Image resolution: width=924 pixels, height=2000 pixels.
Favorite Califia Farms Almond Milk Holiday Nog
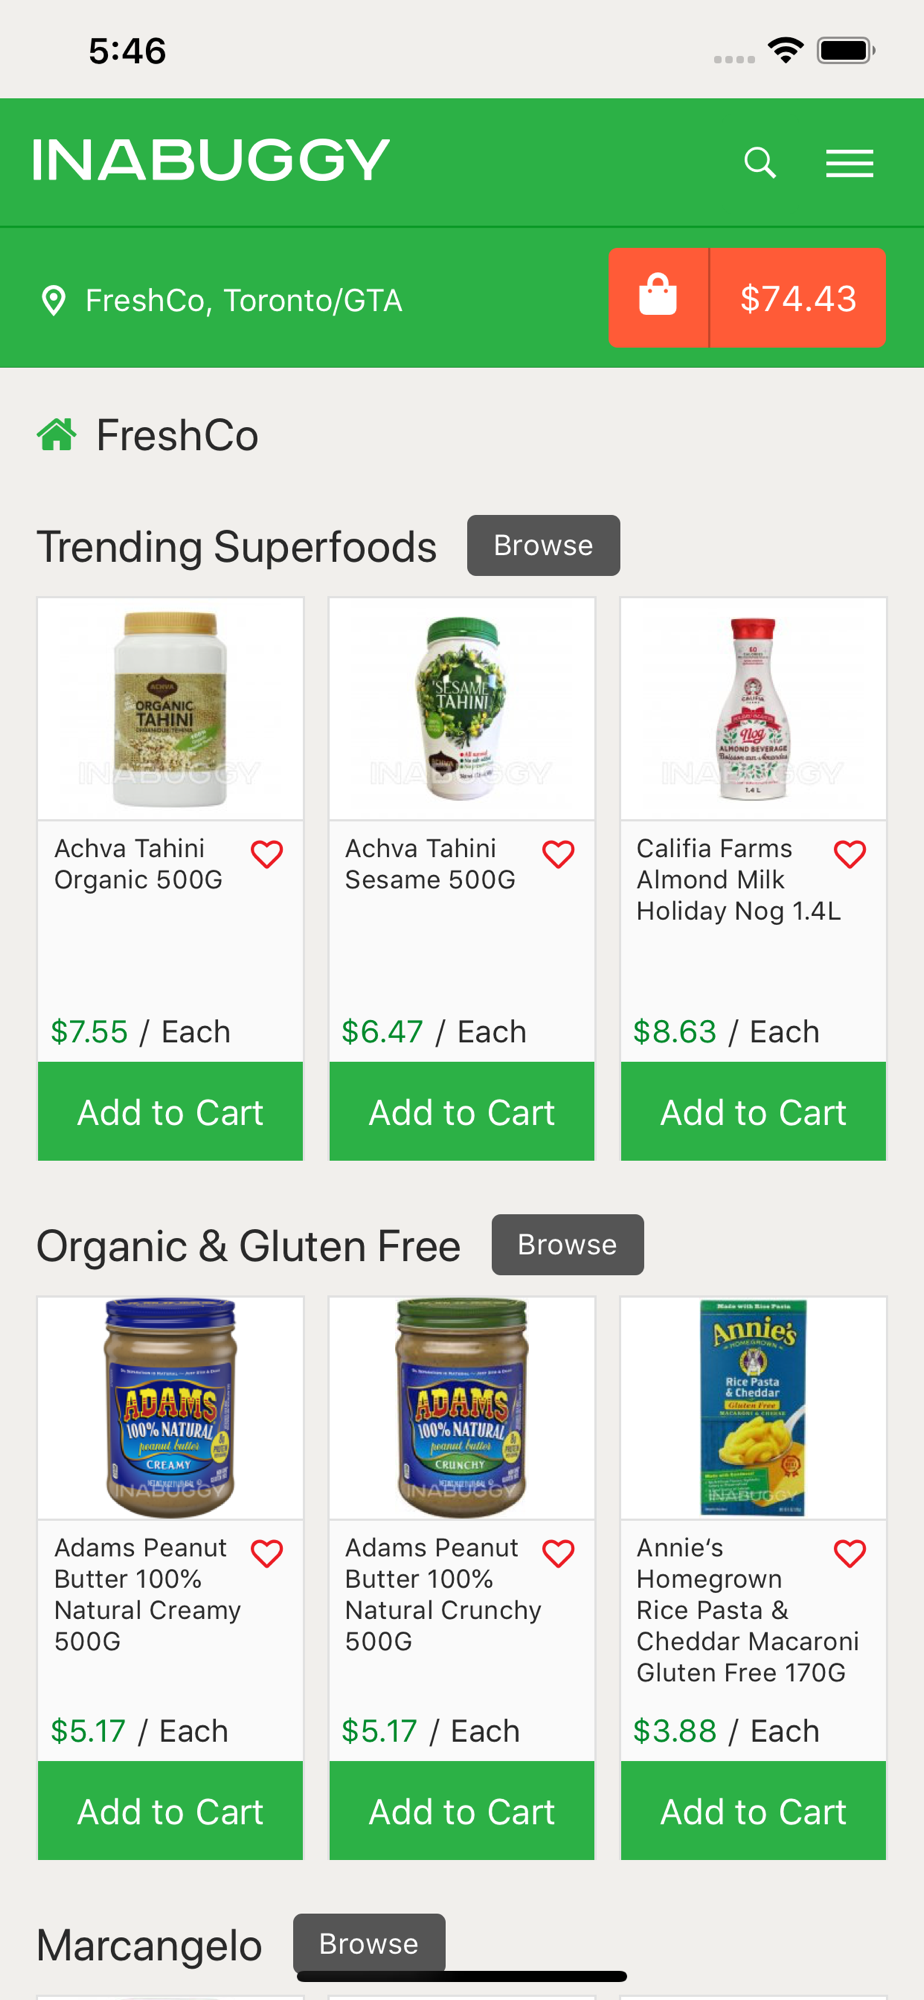tap(850, 854)
